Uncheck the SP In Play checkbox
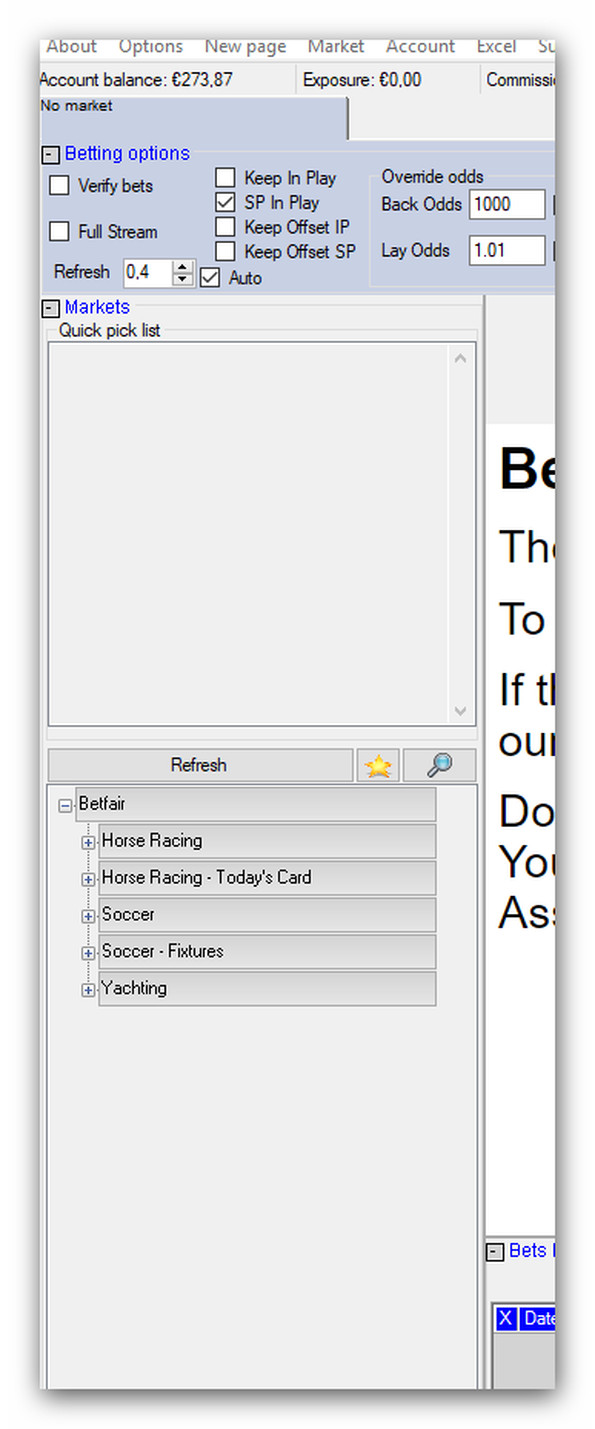The image size is (595, 1429). [x=226, y=202]
